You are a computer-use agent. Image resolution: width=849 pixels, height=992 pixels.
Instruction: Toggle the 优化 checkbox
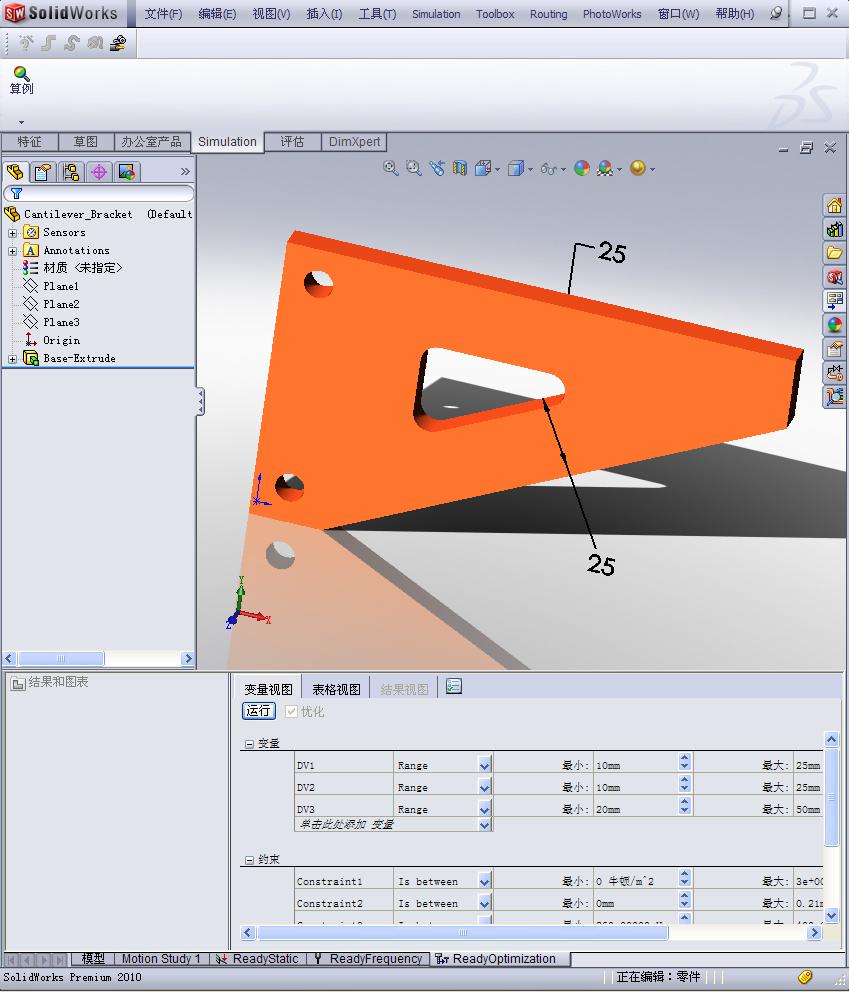point(291,712)
